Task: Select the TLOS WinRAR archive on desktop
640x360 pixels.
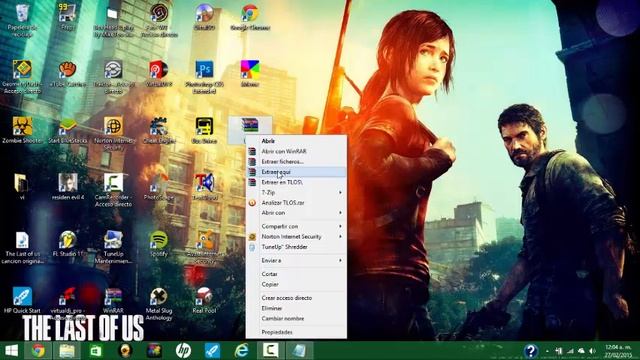Action: tap(249, 129)
